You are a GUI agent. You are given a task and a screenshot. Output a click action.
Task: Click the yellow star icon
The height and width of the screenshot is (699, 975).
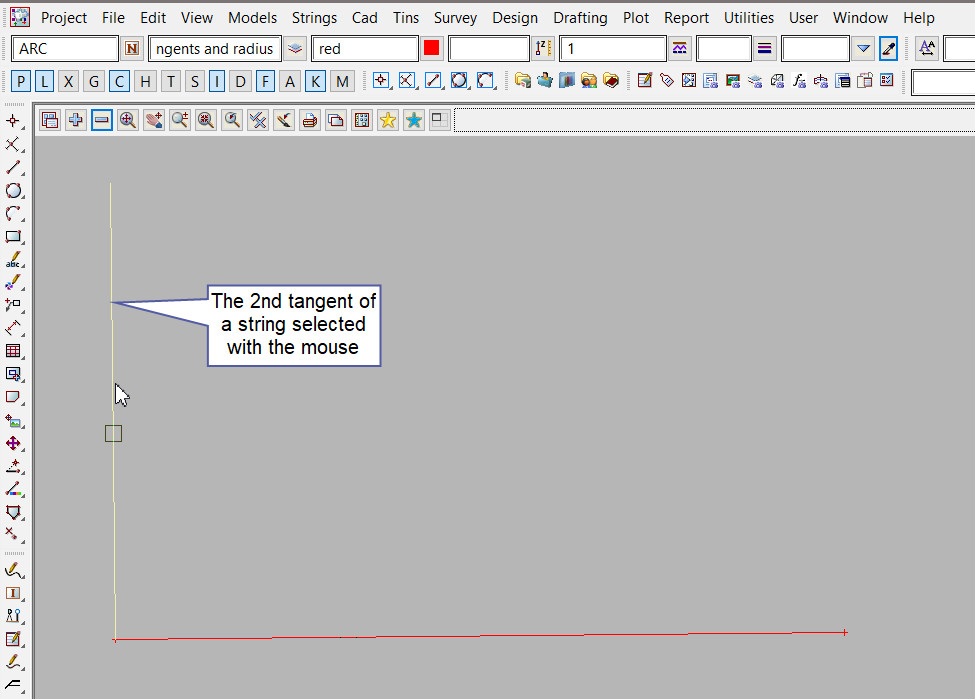point(387,120)
